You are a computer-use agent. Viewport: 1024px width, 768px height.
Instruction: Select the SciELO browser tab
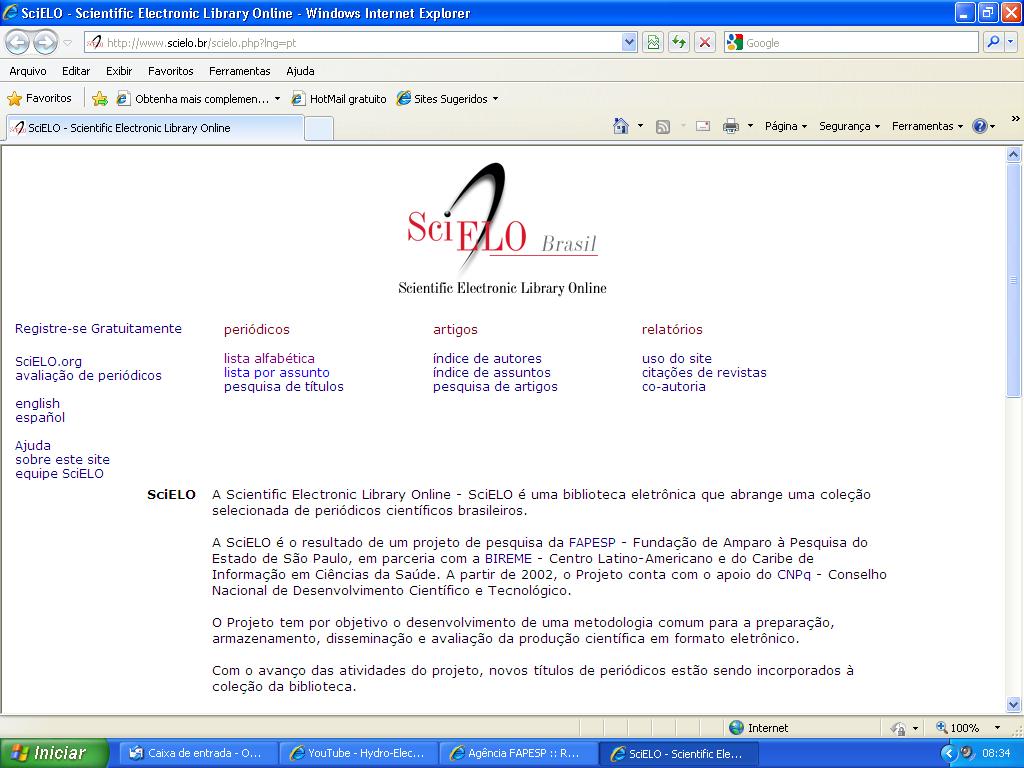point(155,128)
